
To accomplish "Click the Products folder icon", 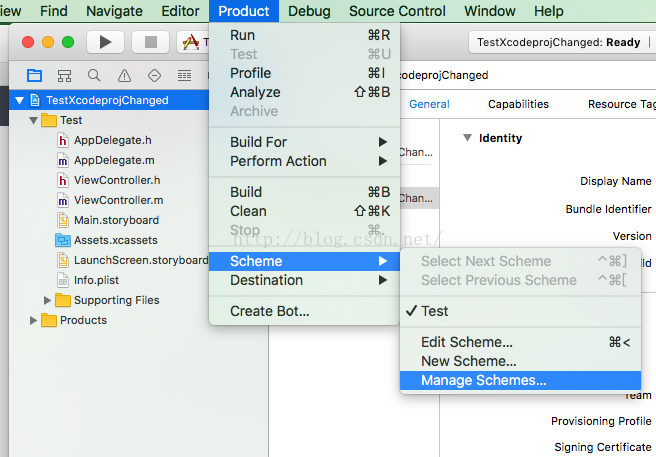I will pyautogui.click(x=49, y=320).
